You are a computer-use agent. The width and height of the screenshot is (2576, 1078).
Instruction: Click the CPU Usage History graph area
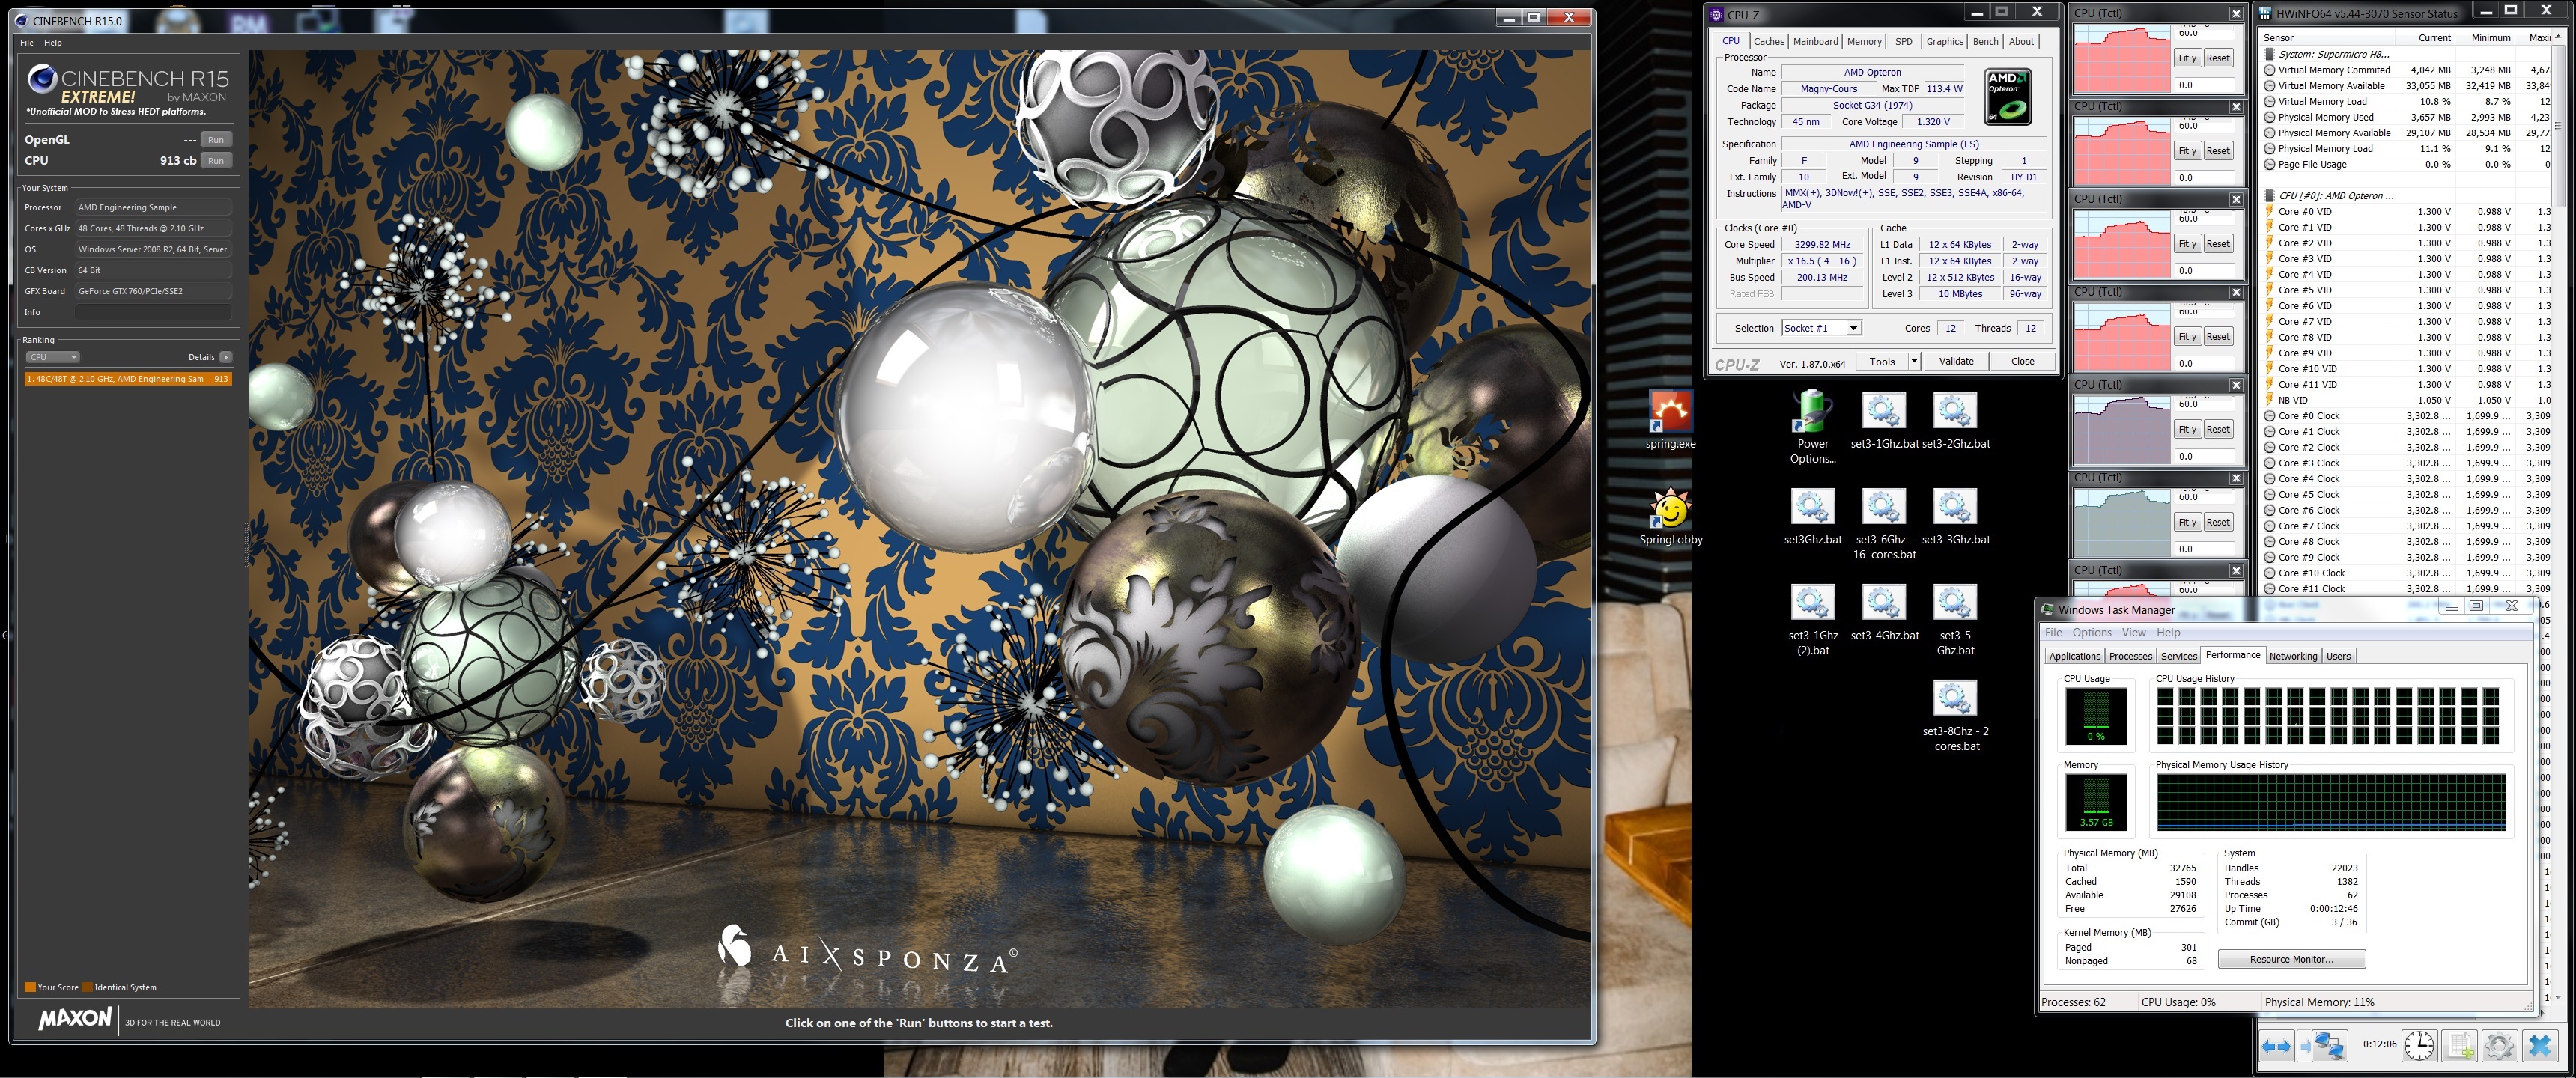pyautogui.click(x=2330, y=717)
